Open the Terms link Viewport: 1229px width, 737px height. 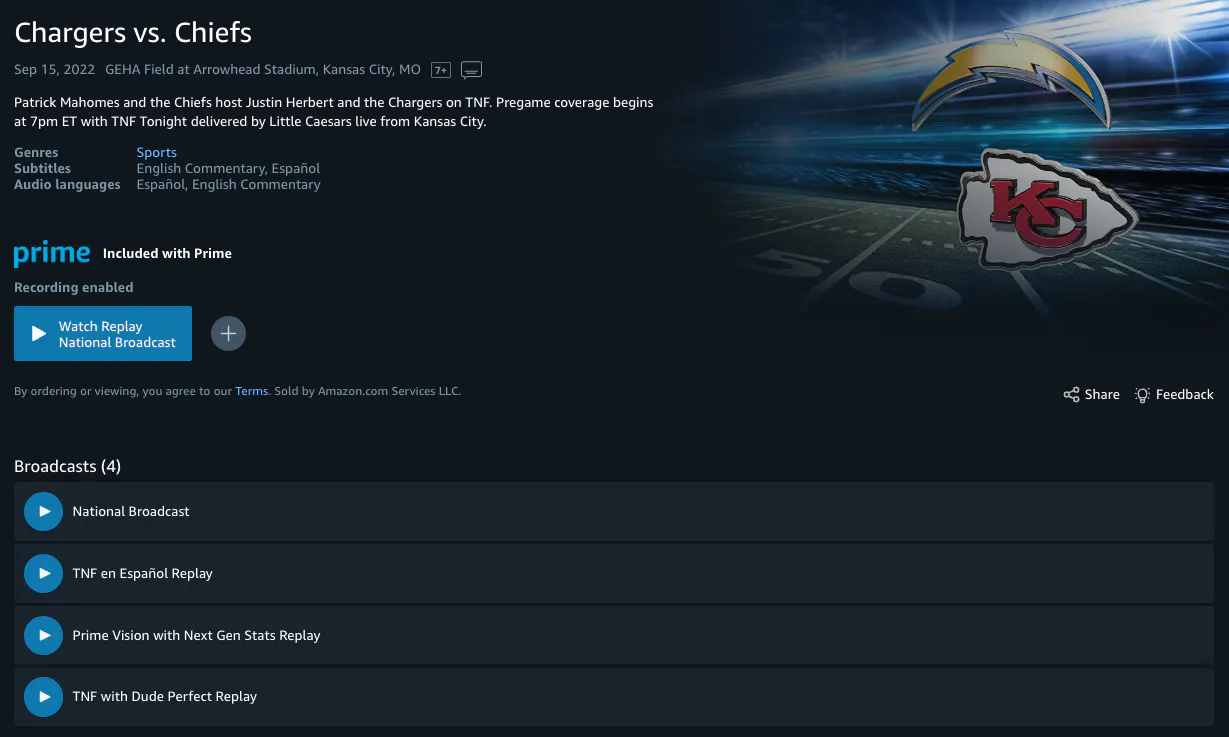(x=251, y=391)
